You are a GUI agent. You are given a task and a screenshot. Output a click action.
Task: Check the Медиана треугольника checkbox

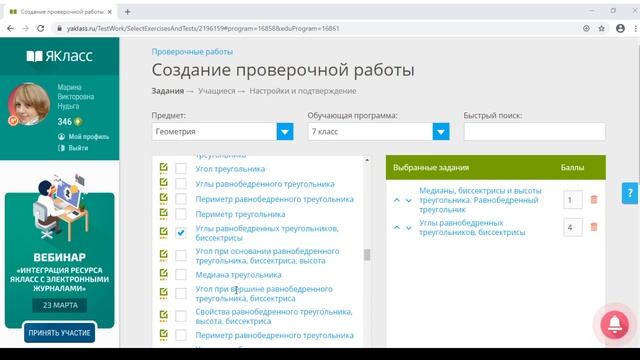(181, 274)
